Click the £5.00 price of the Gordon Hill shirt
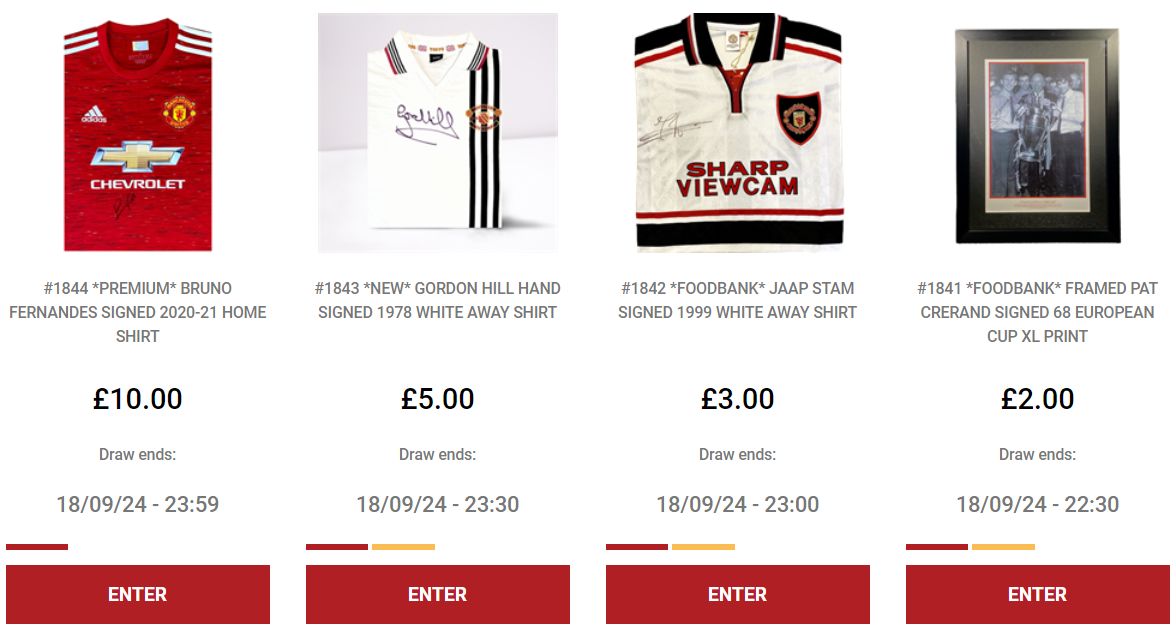 [438, 398]
